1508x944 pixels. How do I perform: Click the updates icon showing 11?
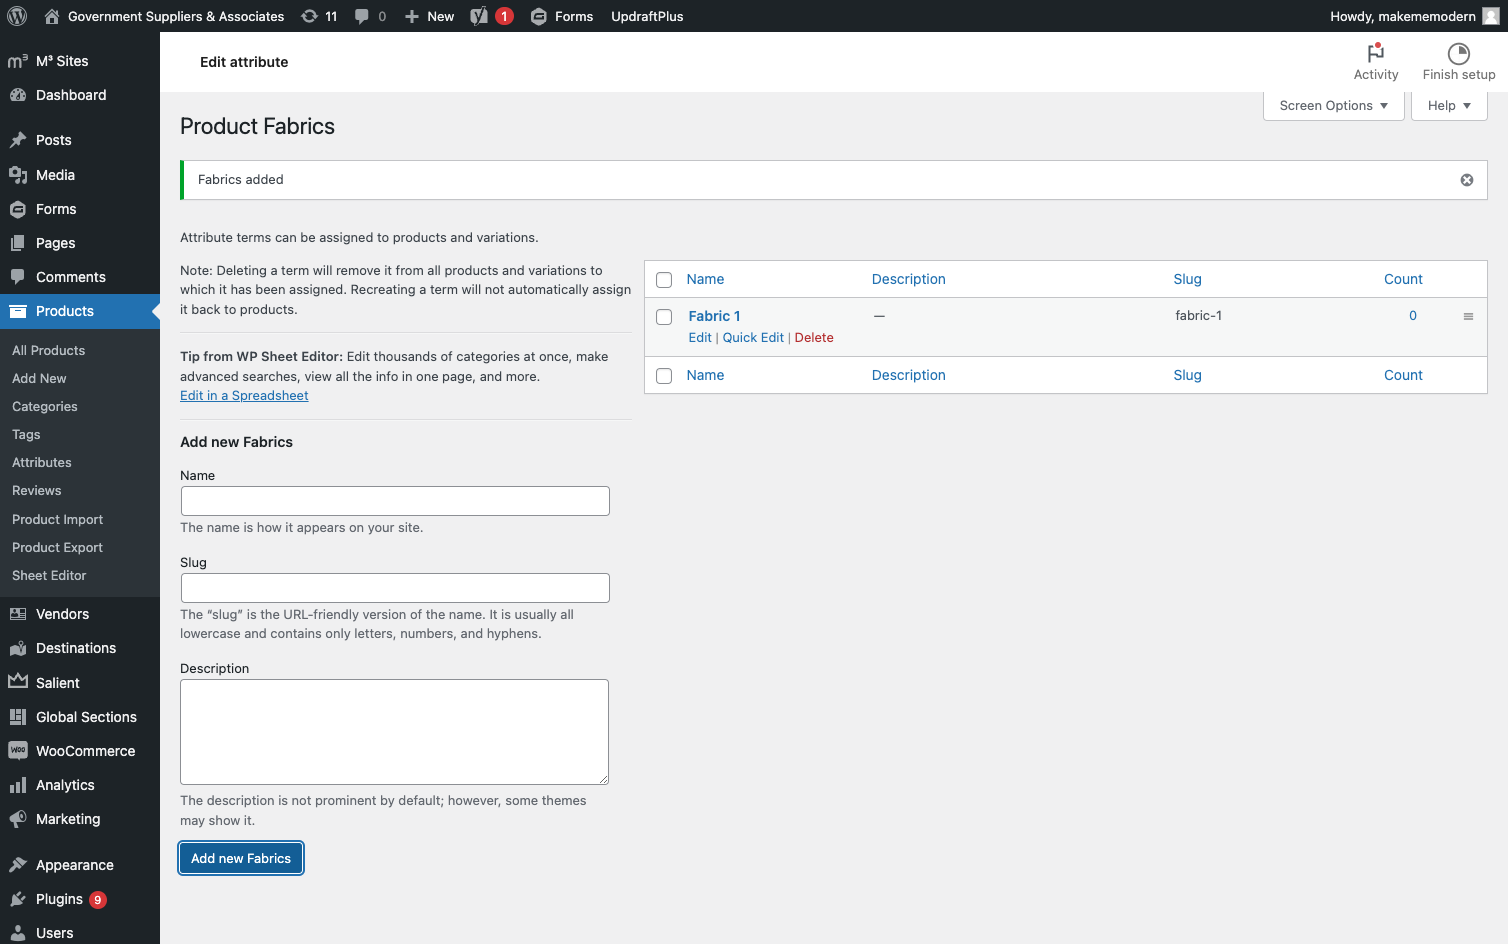coord(319,16)
